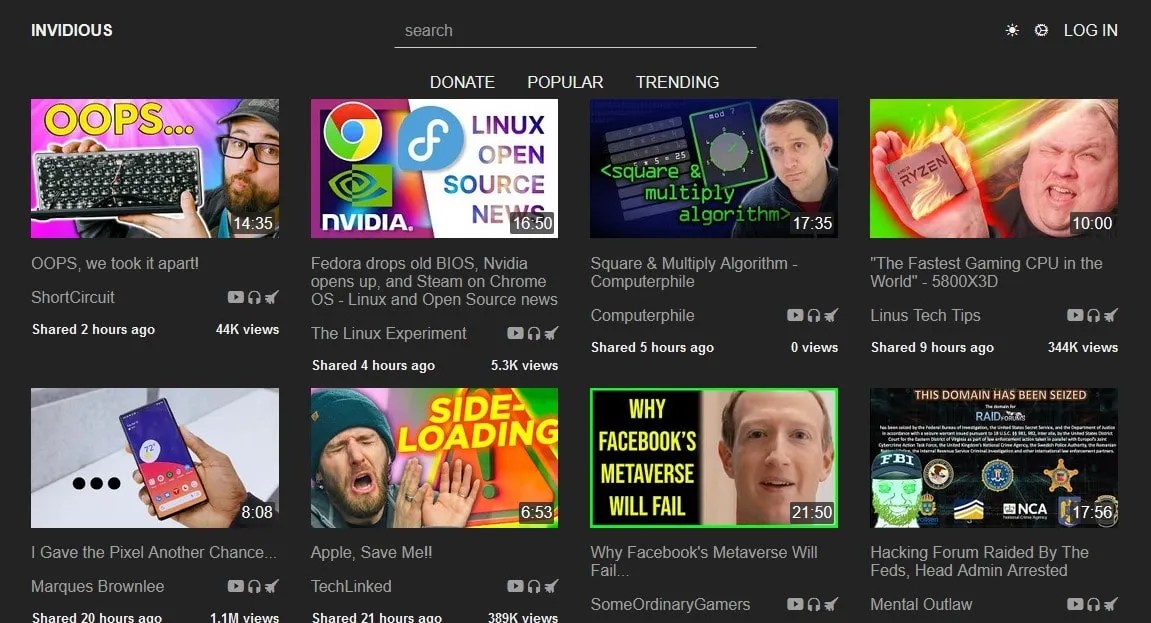This screenshot has width=1151, height=623.
Task: Switch to the POPULAR tab
Action: (x=564, y=82)
